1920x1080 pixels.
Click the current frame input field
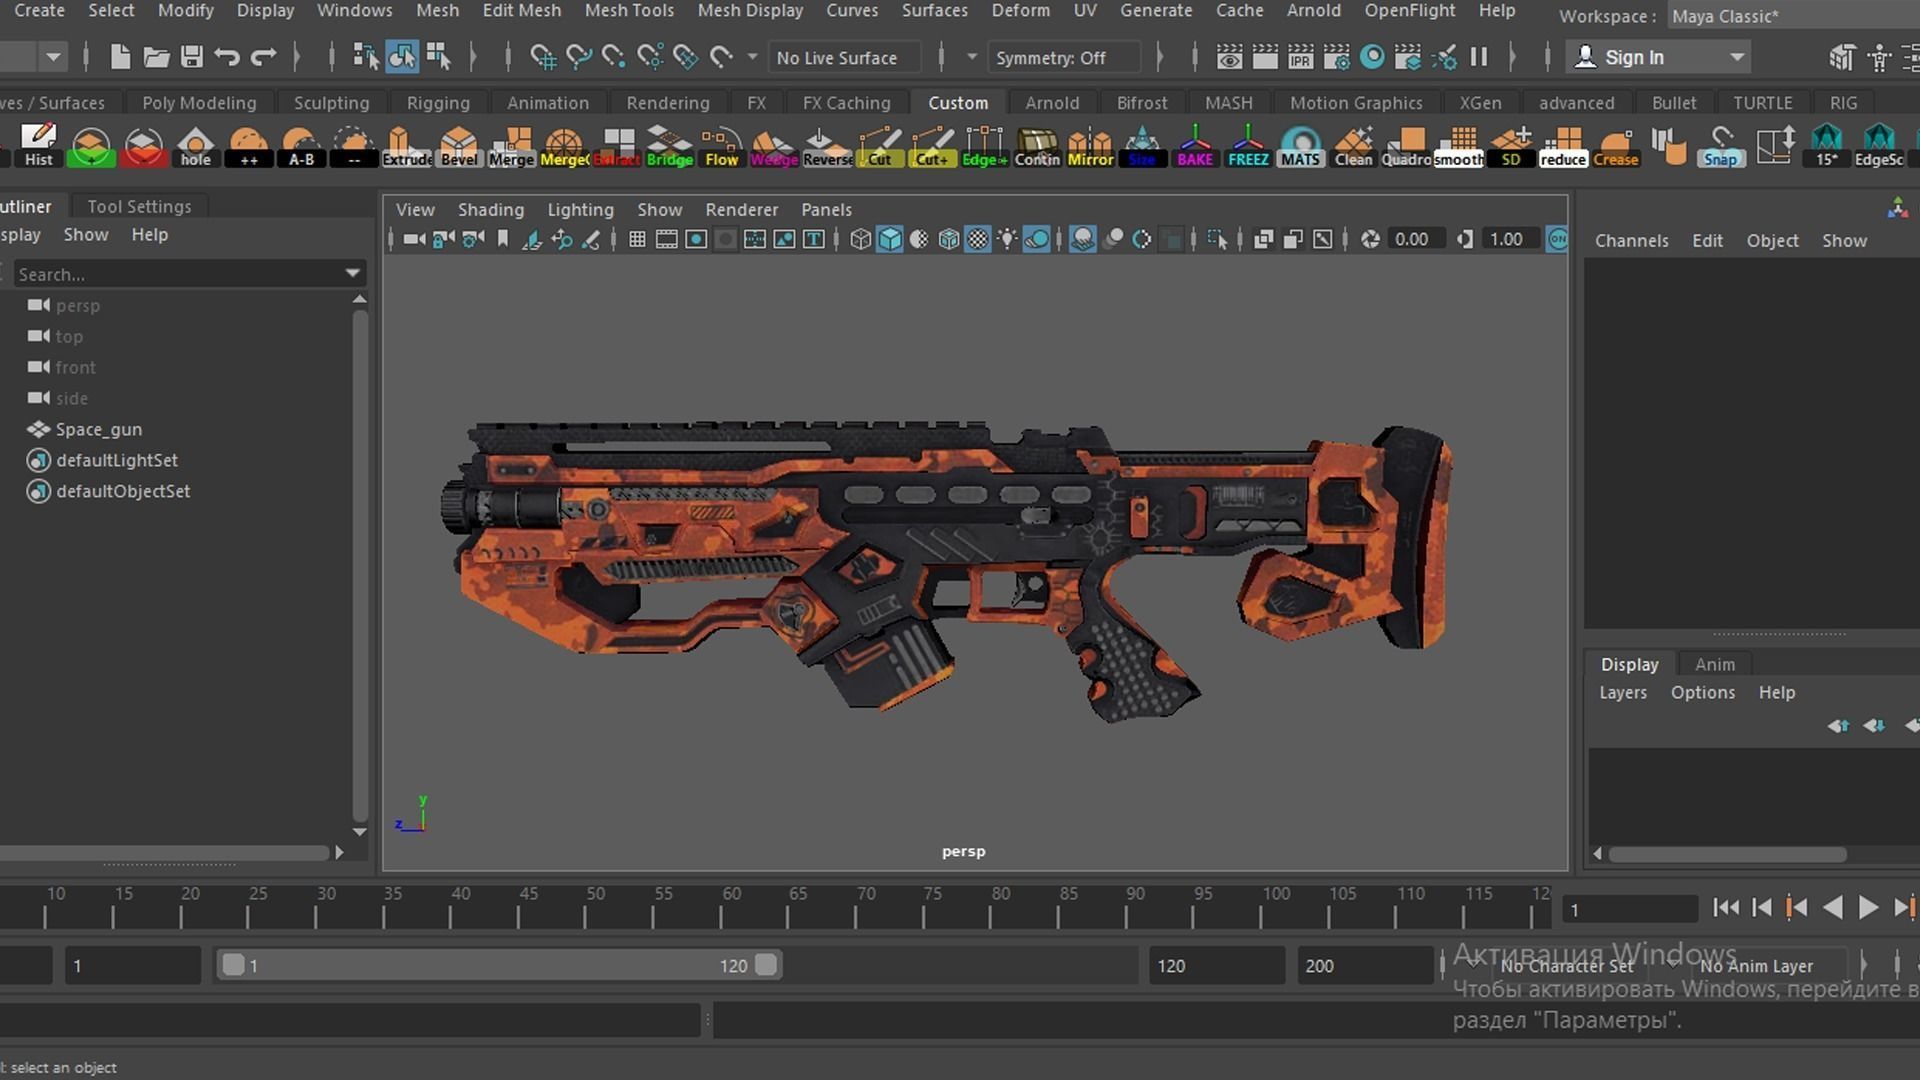[1630, 910]
